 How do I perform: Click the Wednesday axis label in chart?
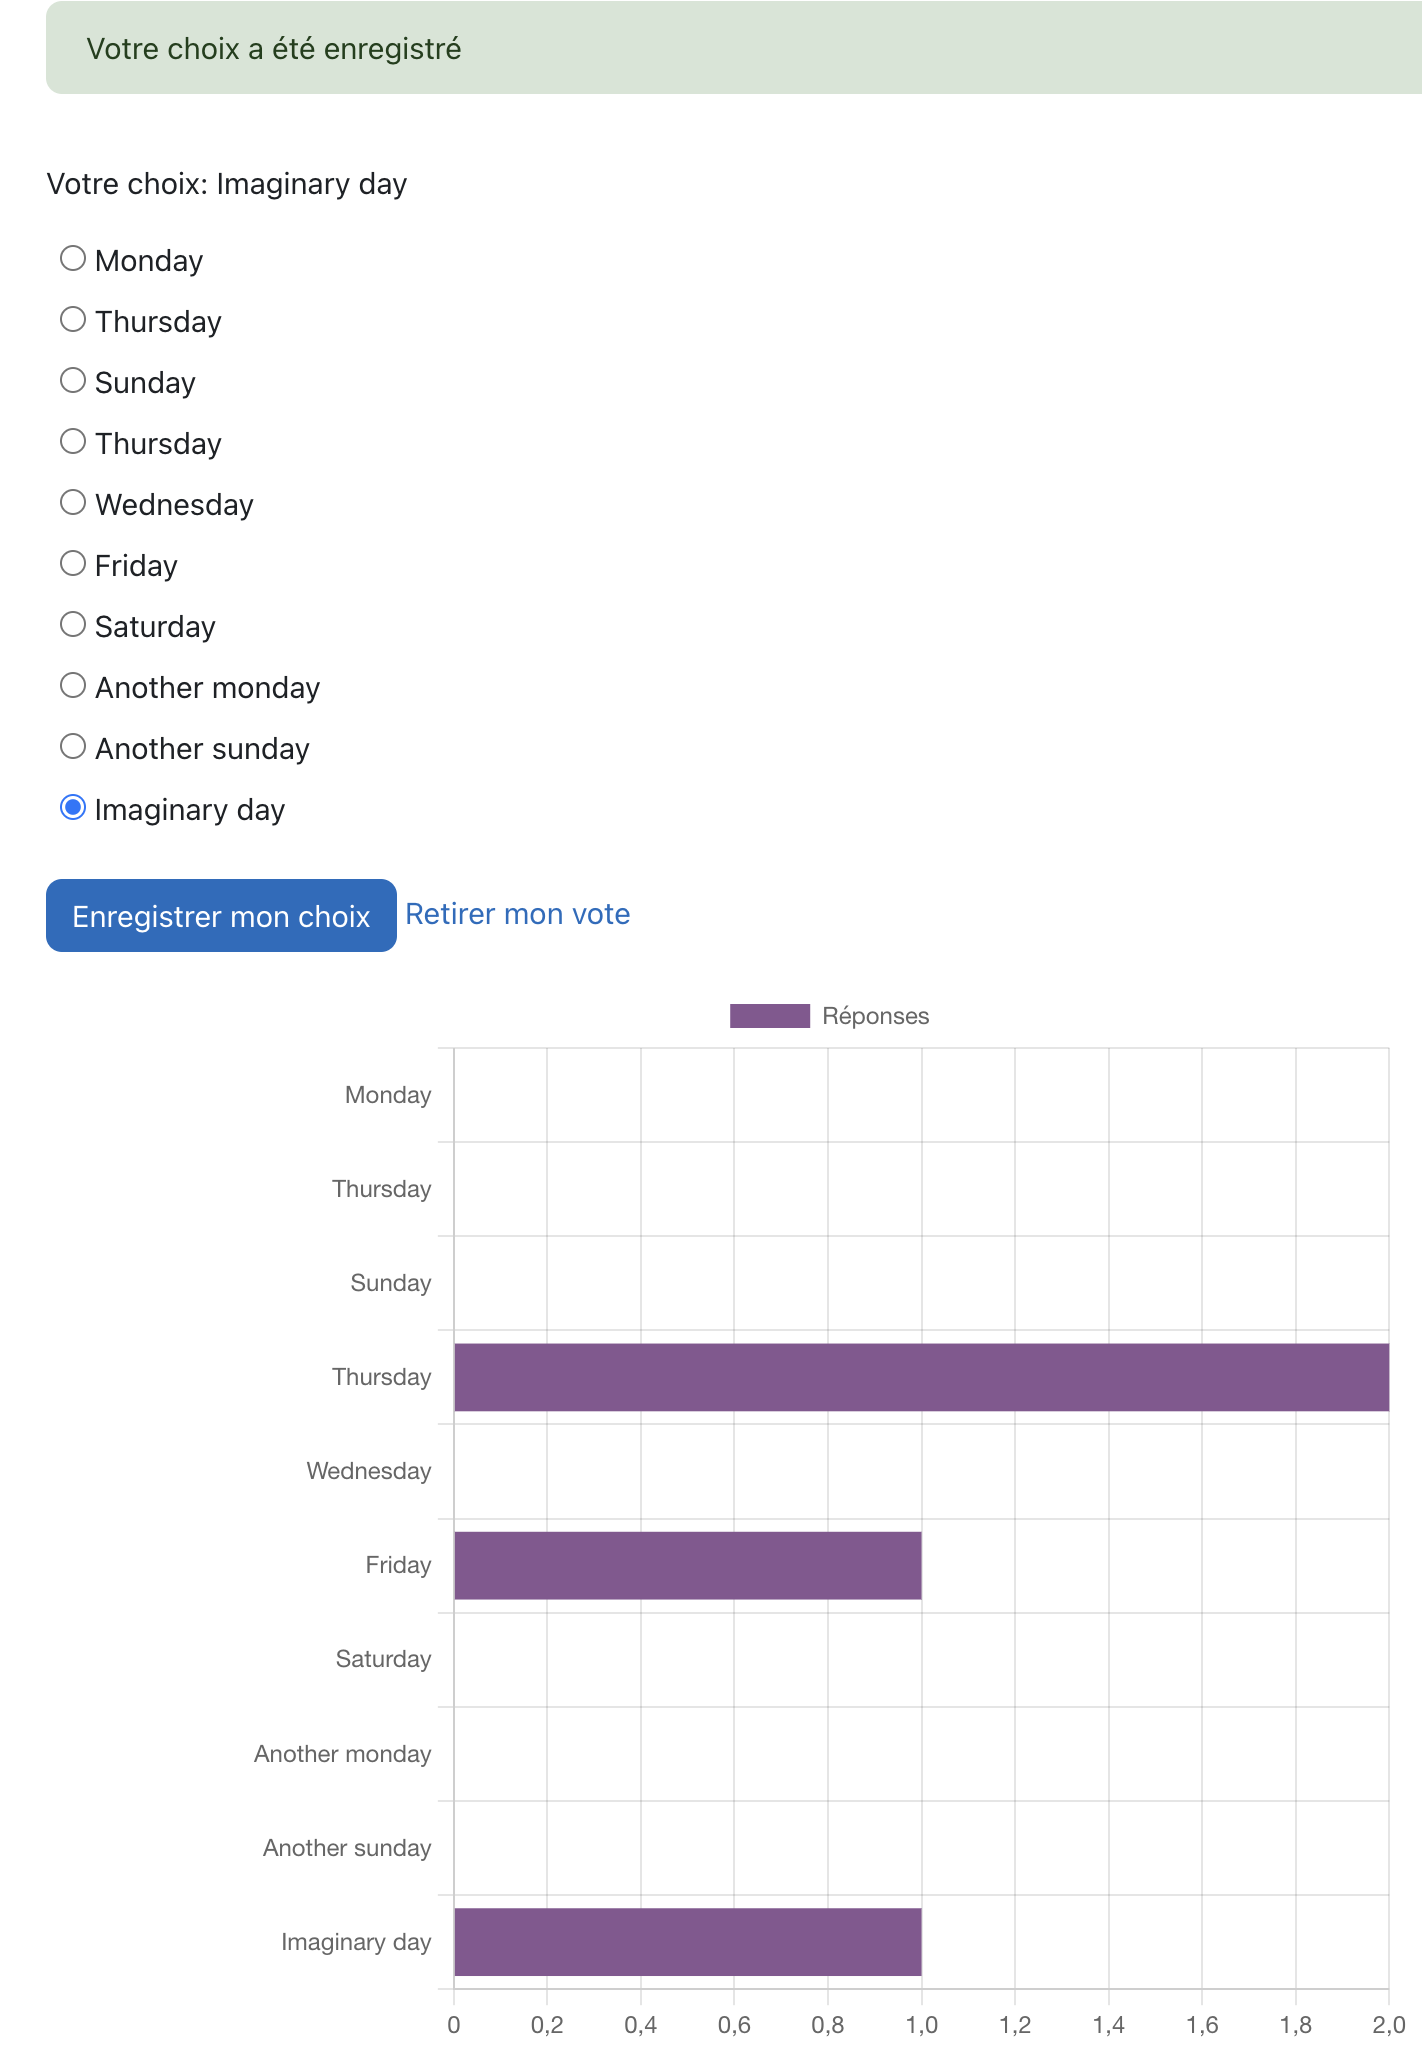[x=369, y=1471]
